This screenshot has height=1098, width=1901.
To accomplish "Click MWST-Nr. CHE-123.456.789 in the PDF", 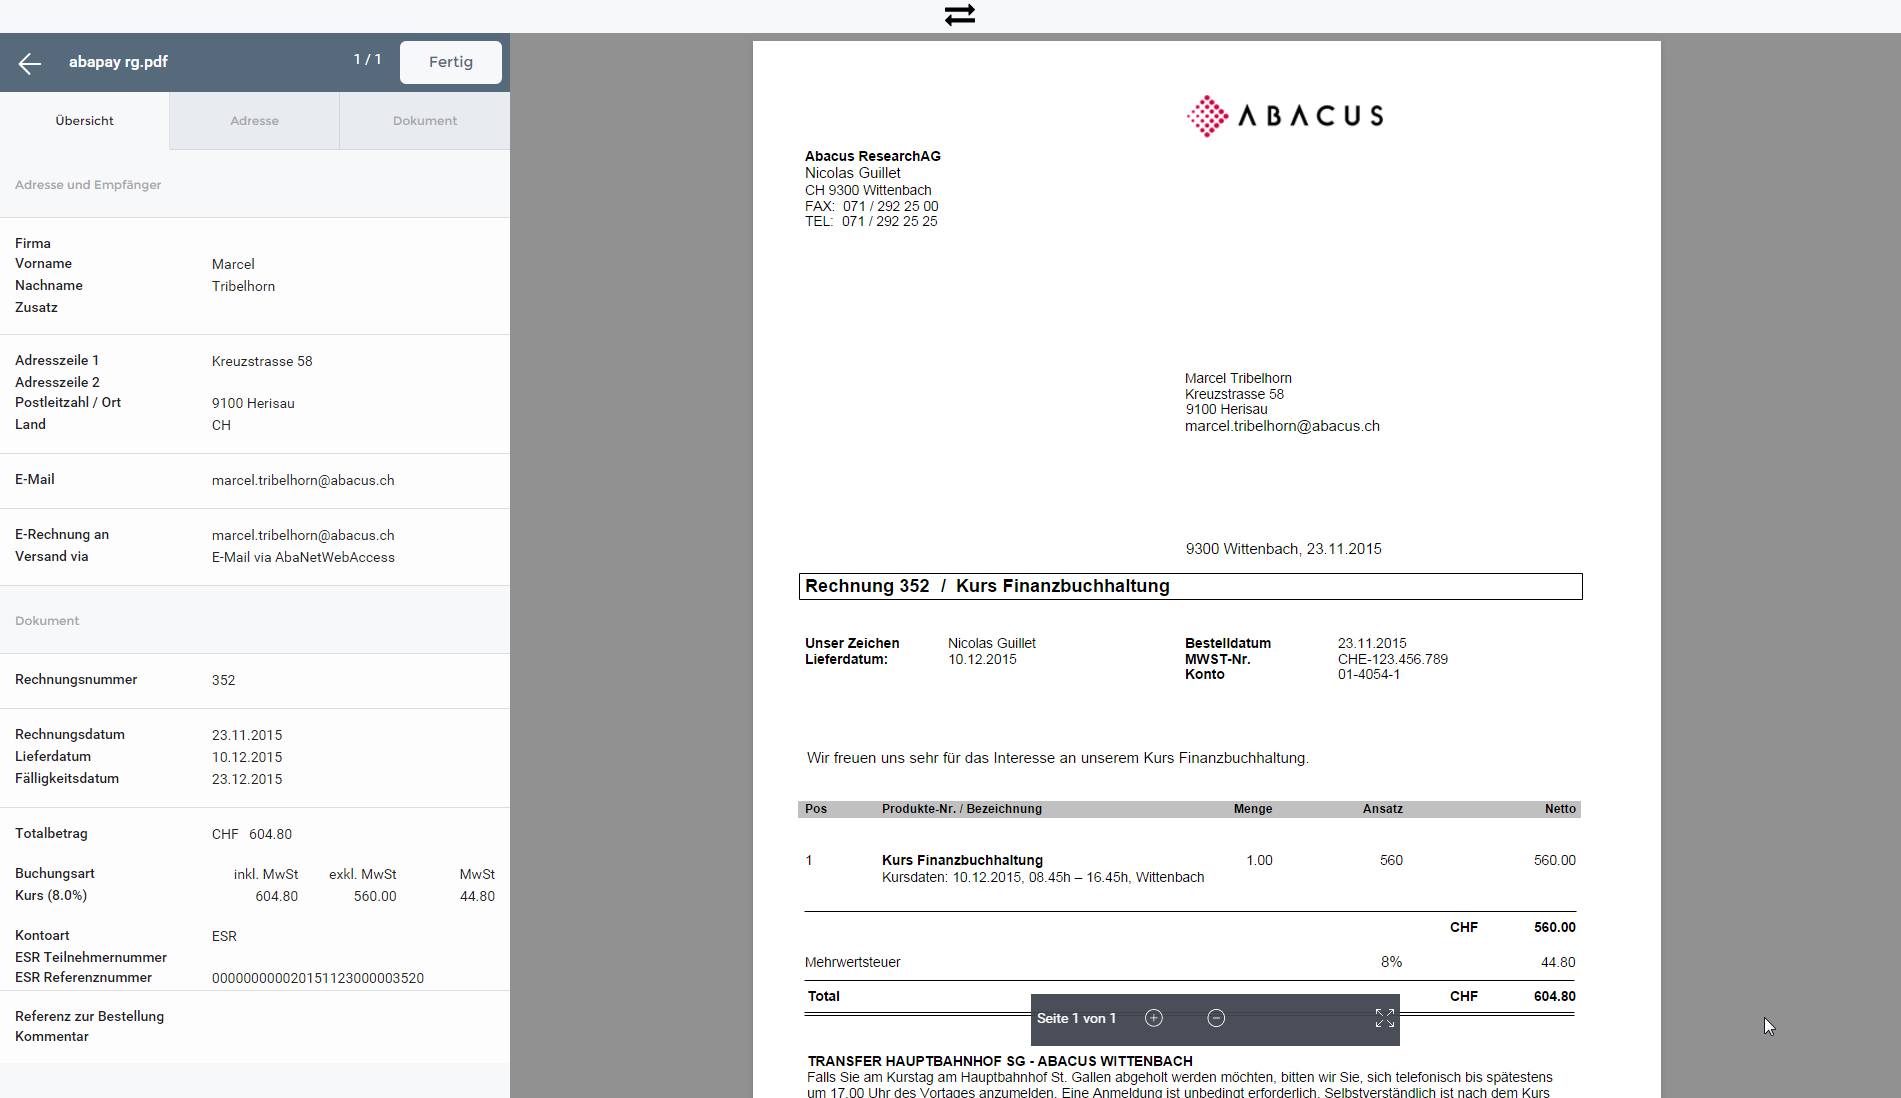I will pyautogui.click(x=1393, y=659).
